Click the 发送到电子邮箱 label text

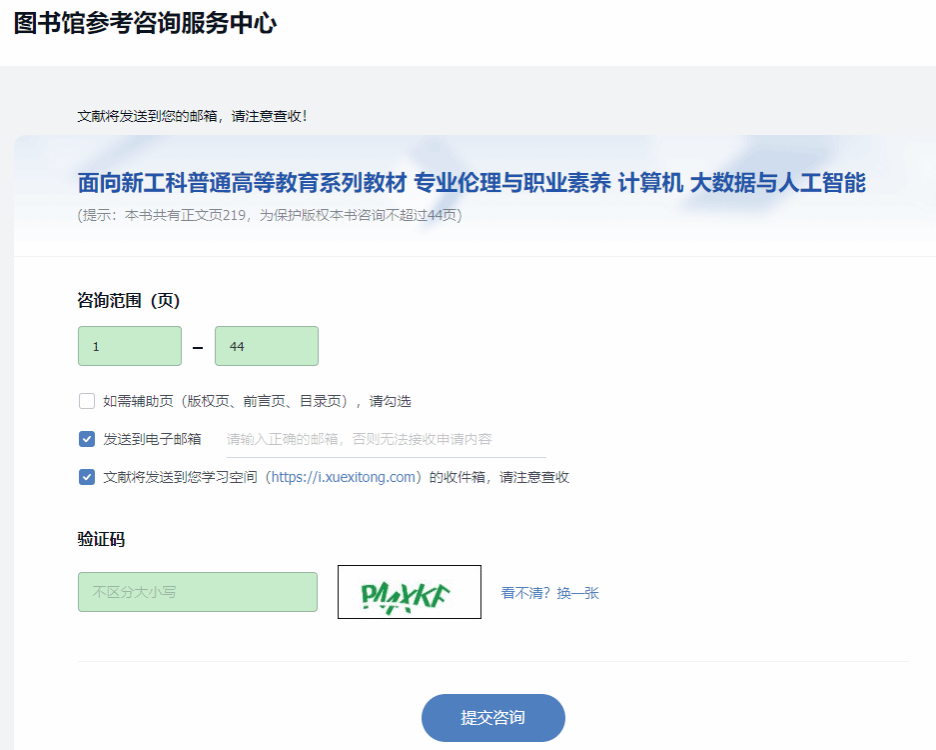coord(152,439)
